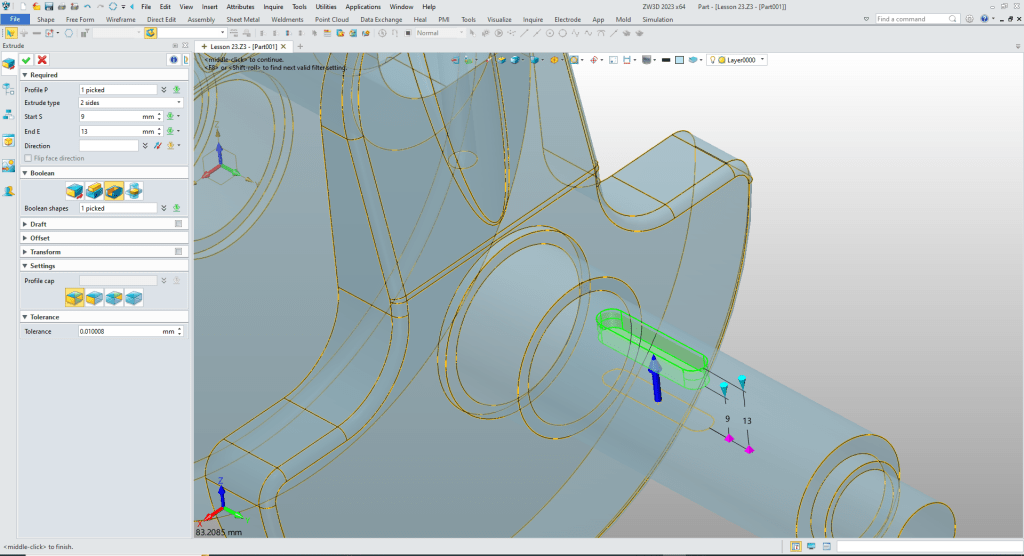Click the Undo arrow in quick access toolbar

coord(88,7)
